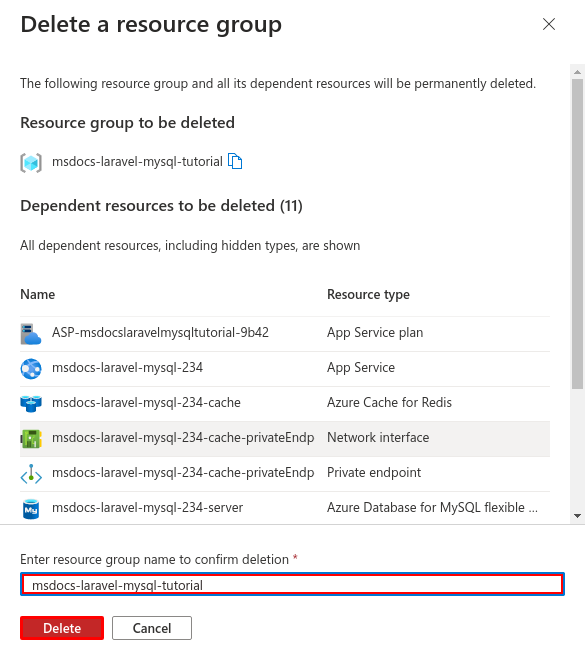Focus the resource group name confirmation field

[x=292, y=584]
